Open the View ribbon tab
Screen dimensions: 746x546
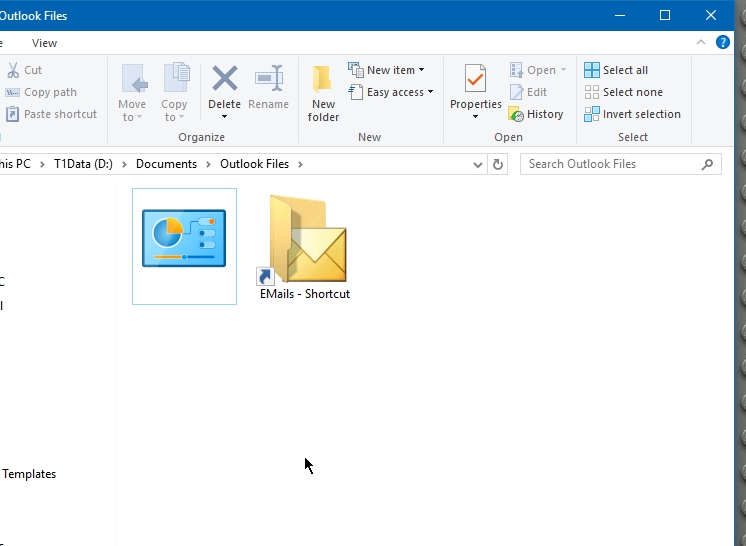pos(44,43)
